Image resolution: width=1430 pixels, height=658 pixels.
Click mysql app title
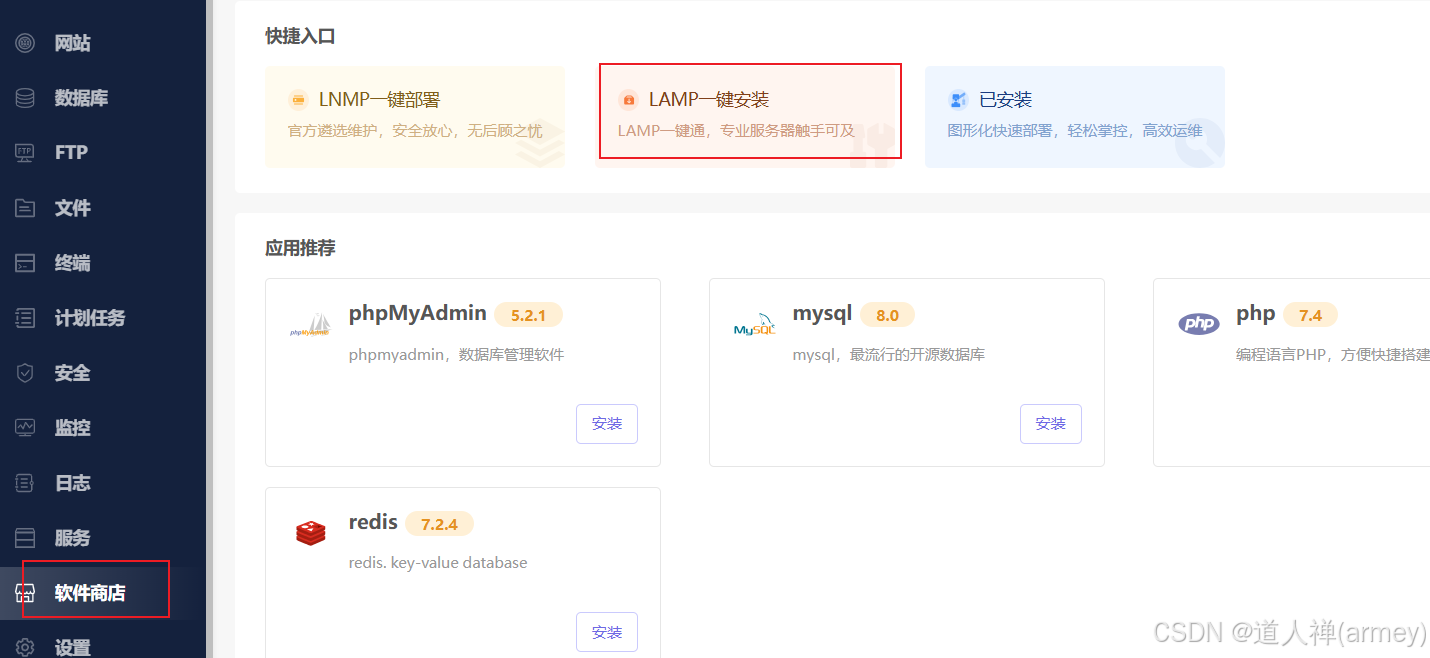coord(822,314)
